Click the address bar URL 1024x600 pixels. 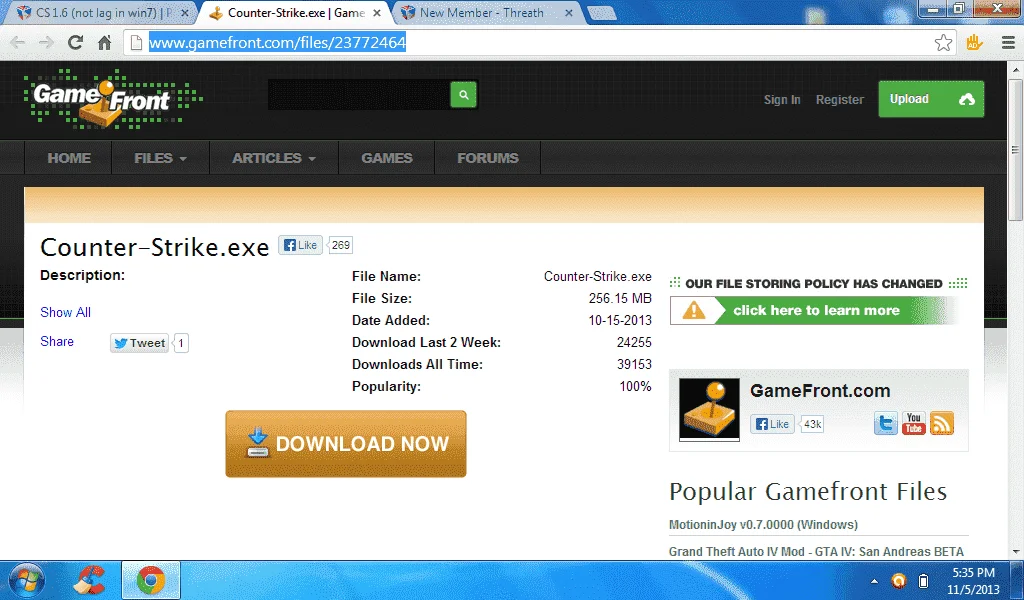(278, 43)
